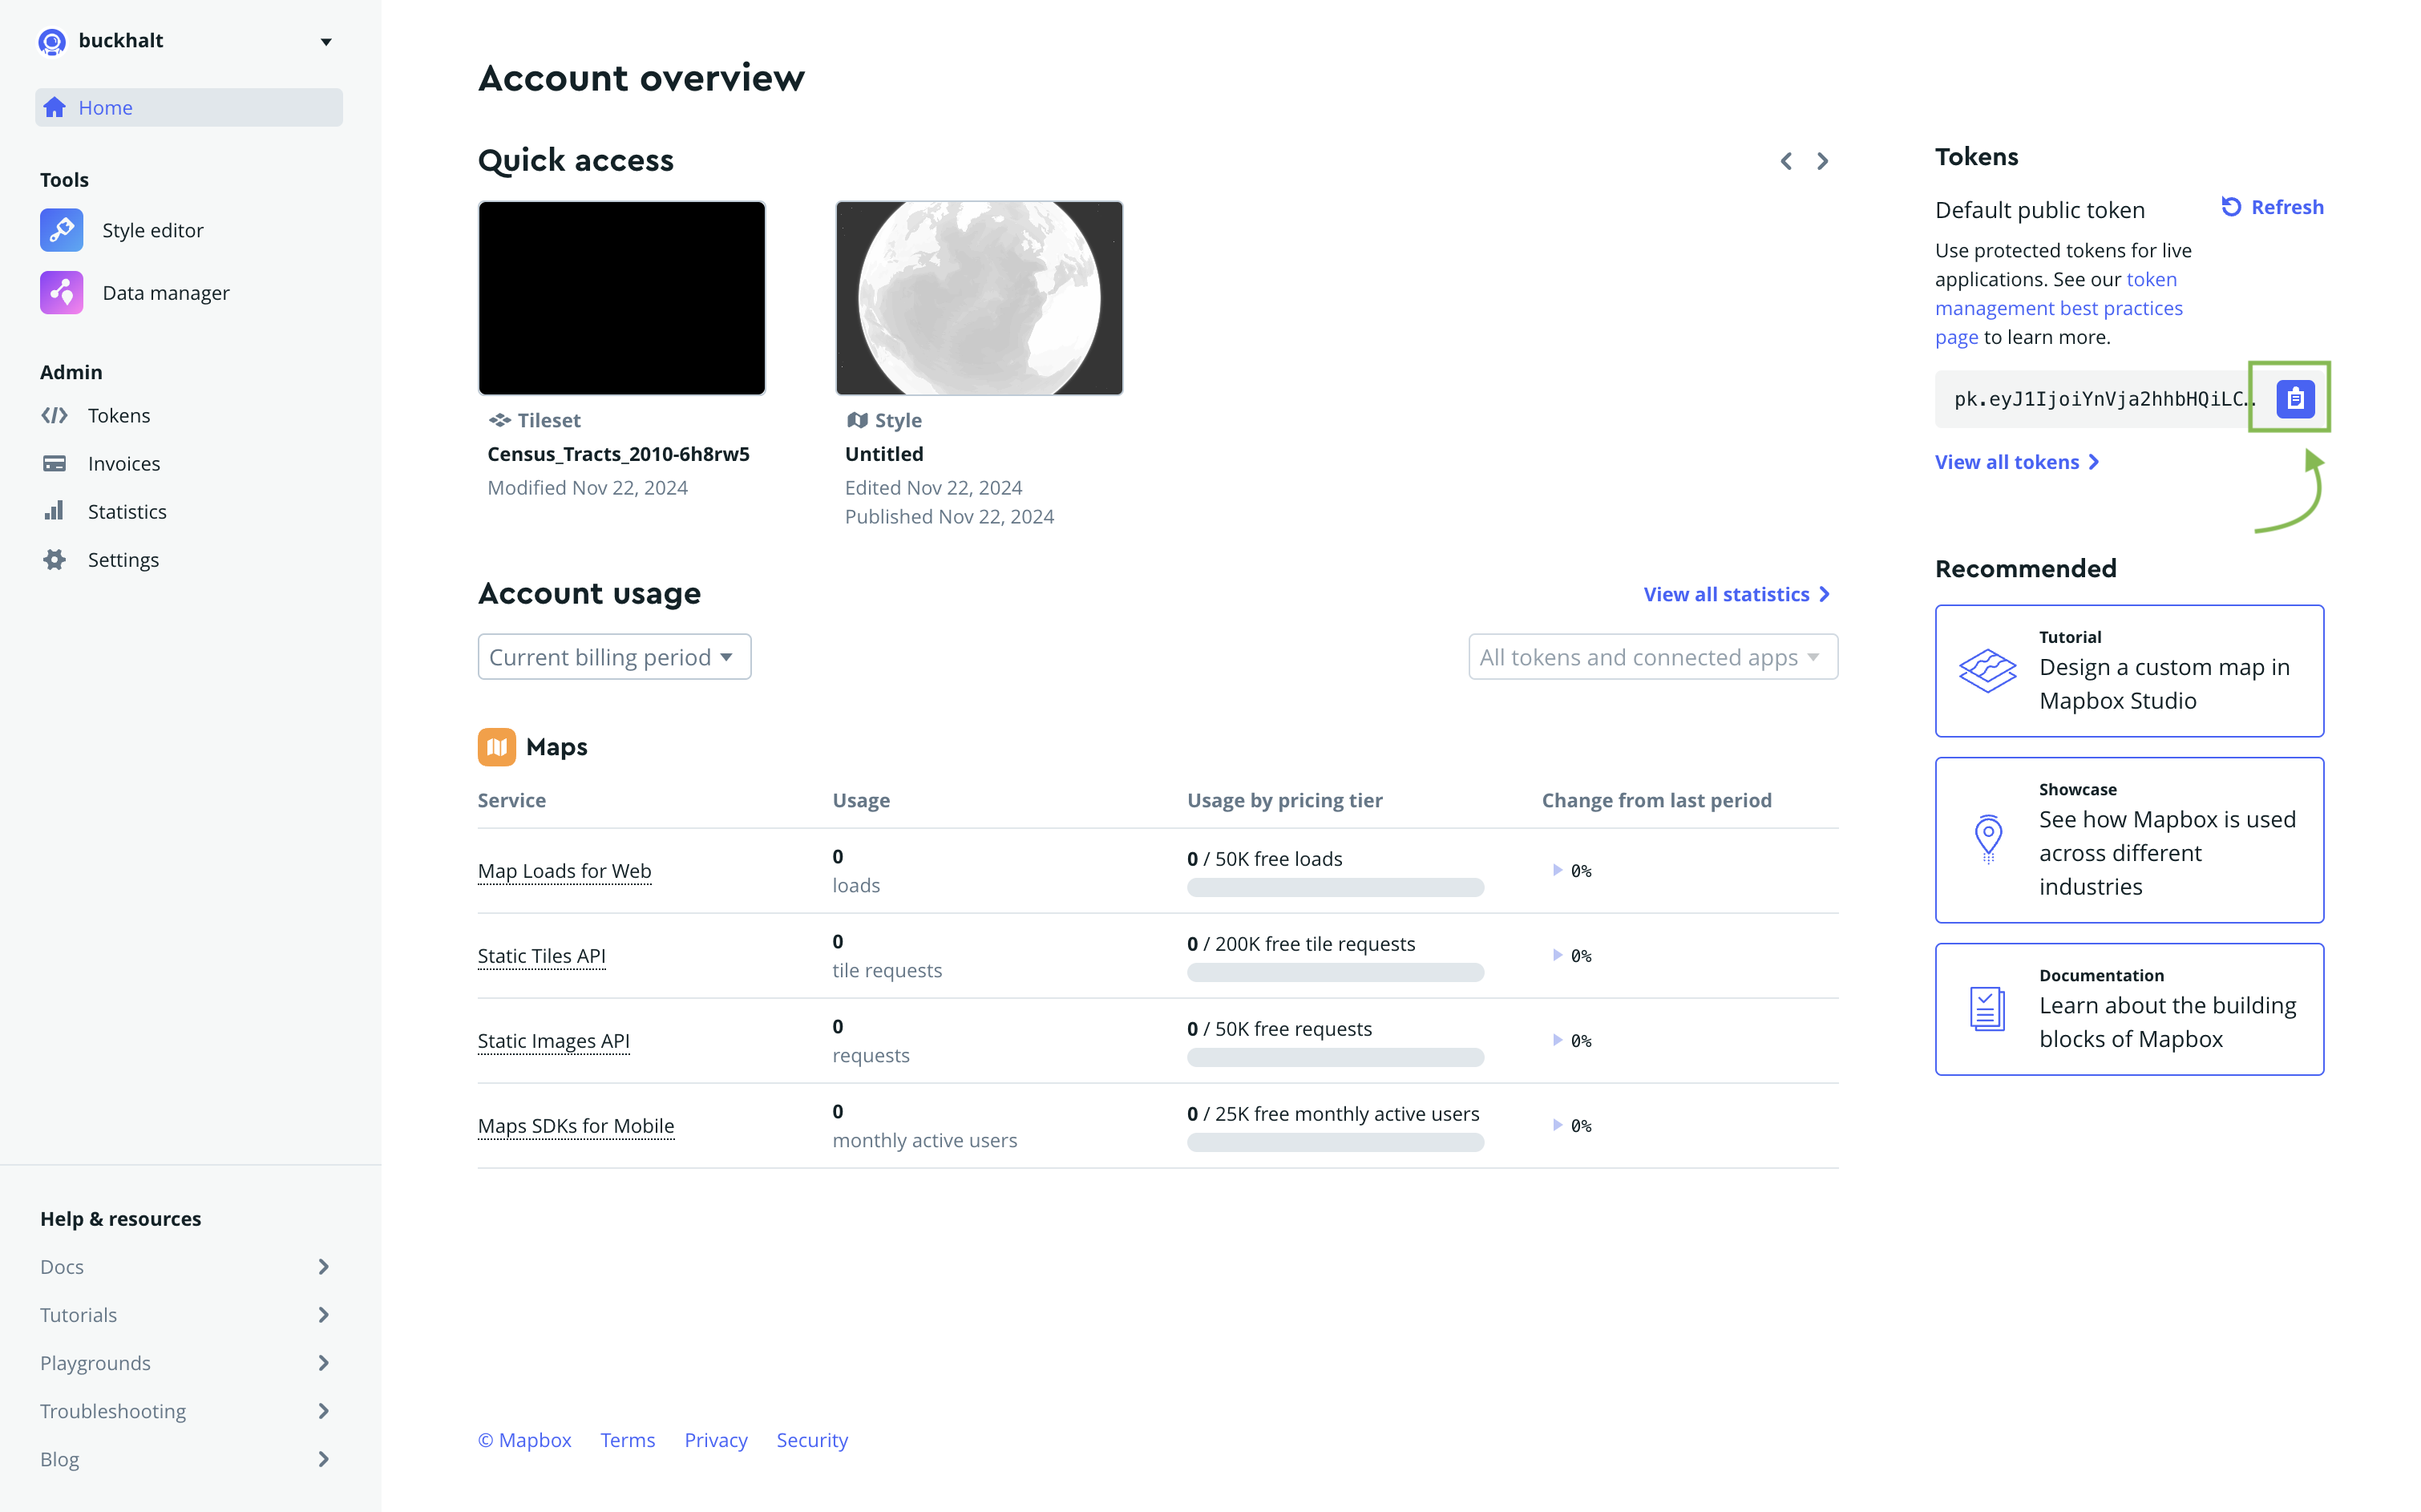Screen dimensions: 2421x1512
Task: Click the next Quick access arrow
Action: 1822,160
